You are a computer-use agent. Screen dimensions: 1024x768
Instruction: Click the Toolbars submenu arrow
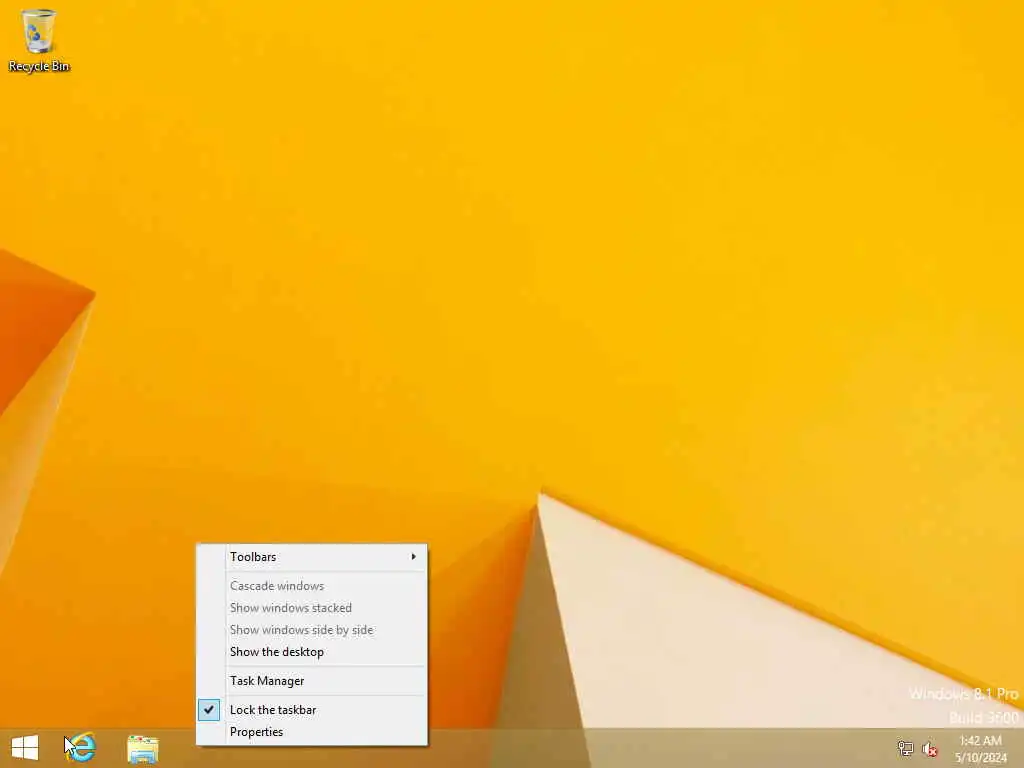point(413,556)
